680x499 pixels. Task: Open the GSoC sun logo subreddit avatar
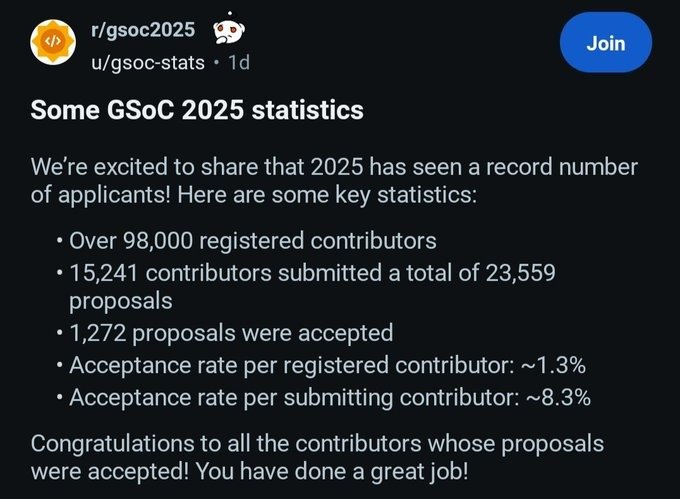[x=53, y=42]
